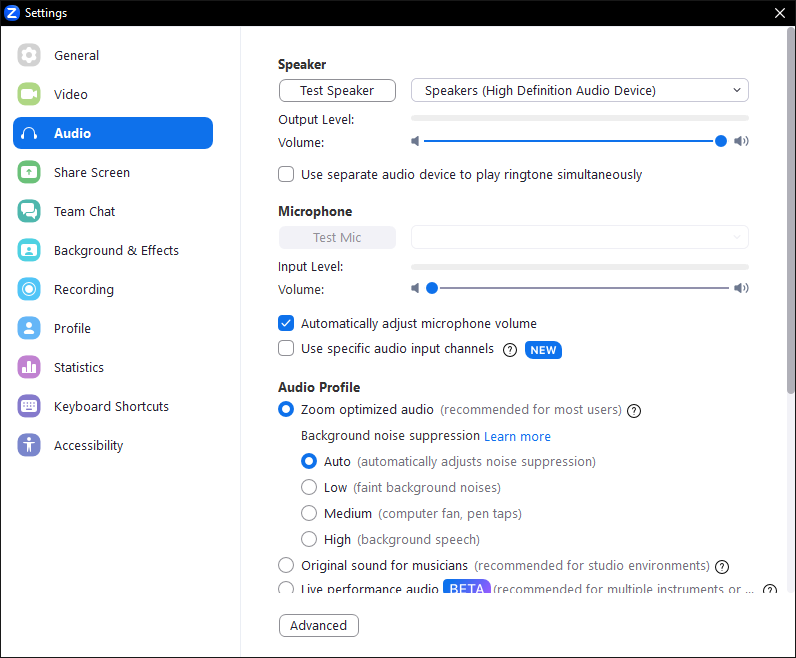Open Accessibility settings

[113, 445]
